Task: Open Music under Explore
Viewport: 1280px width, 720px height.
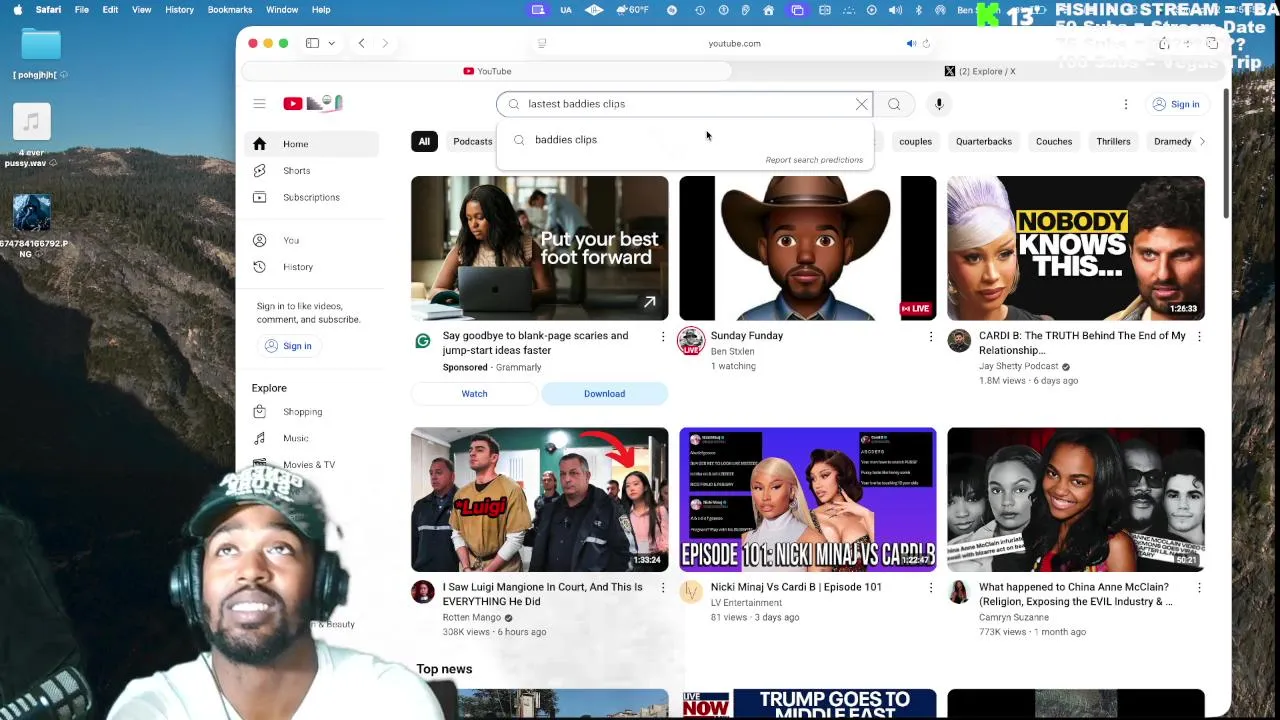Action: click(x=311, y=438)
